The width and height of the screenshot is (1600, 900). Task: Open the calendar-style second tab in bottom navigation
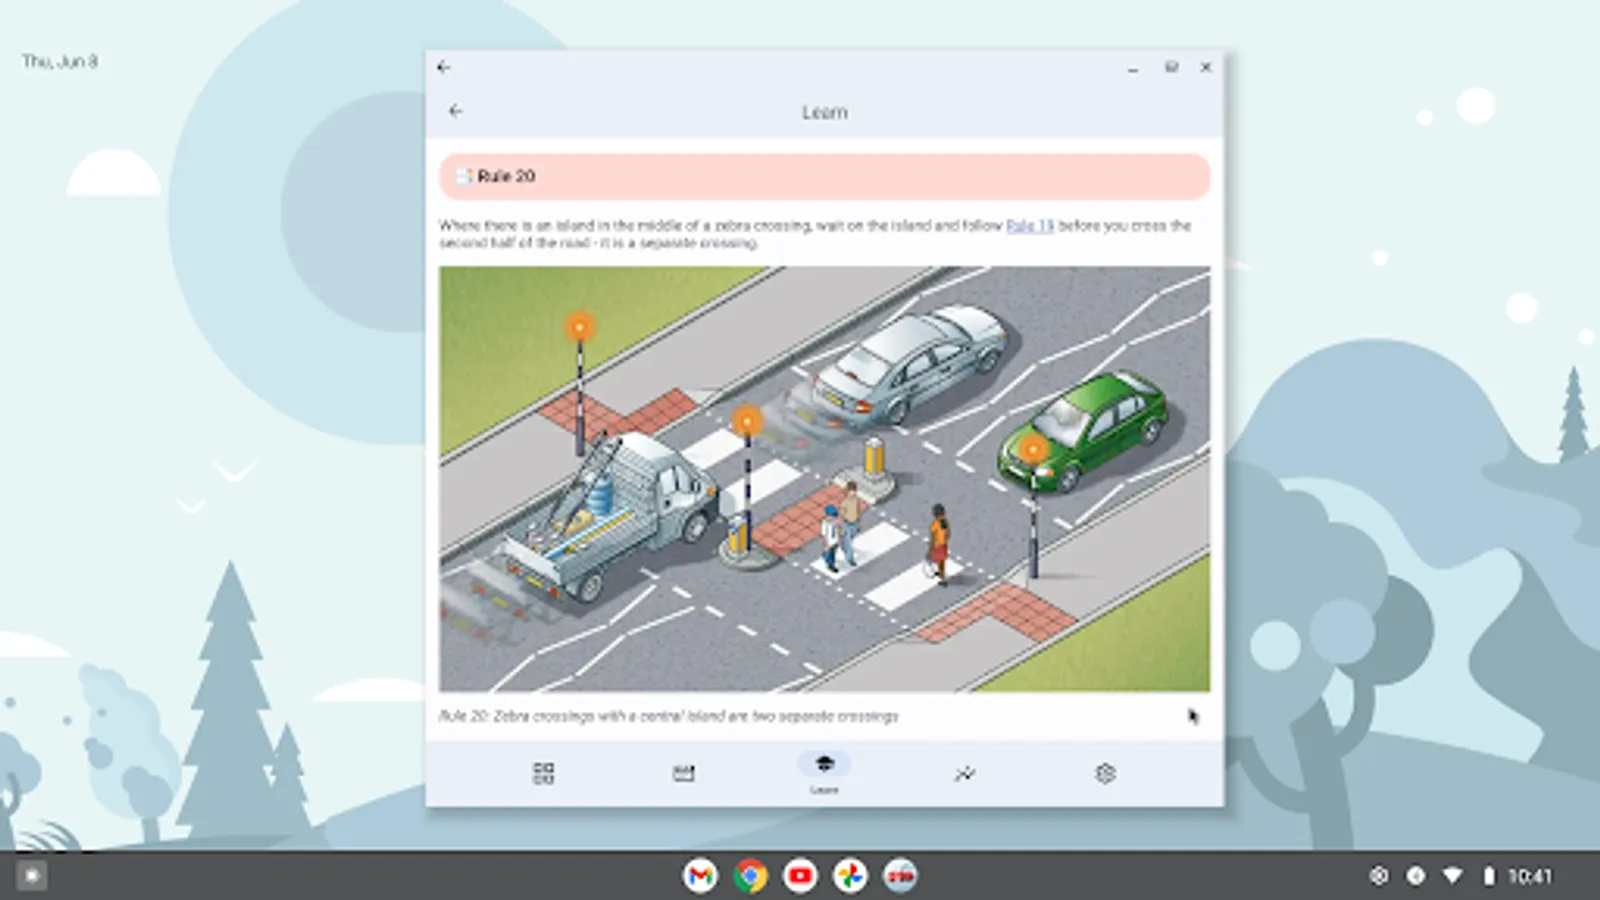[x=683, y=773]
